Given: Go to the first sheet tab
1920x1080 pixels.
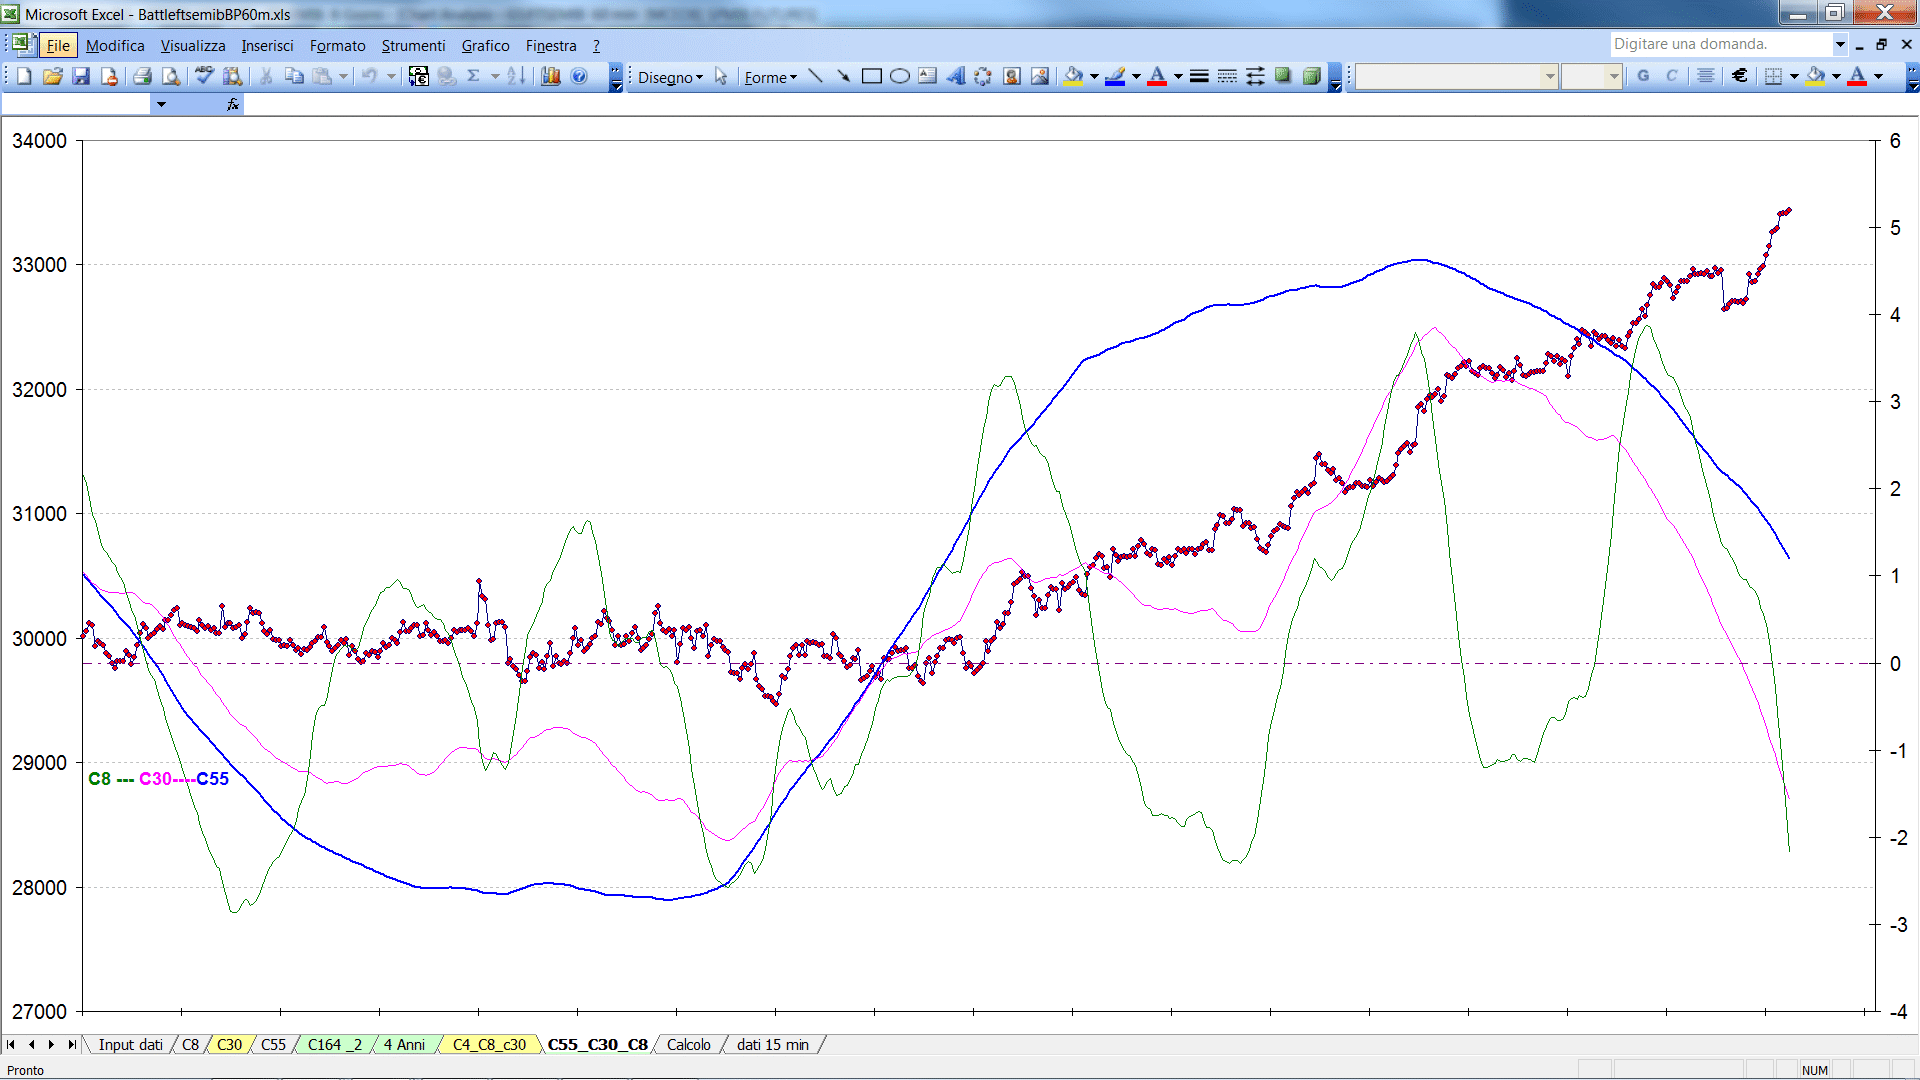Looking at the screenshot, I should coord(11,1044).
